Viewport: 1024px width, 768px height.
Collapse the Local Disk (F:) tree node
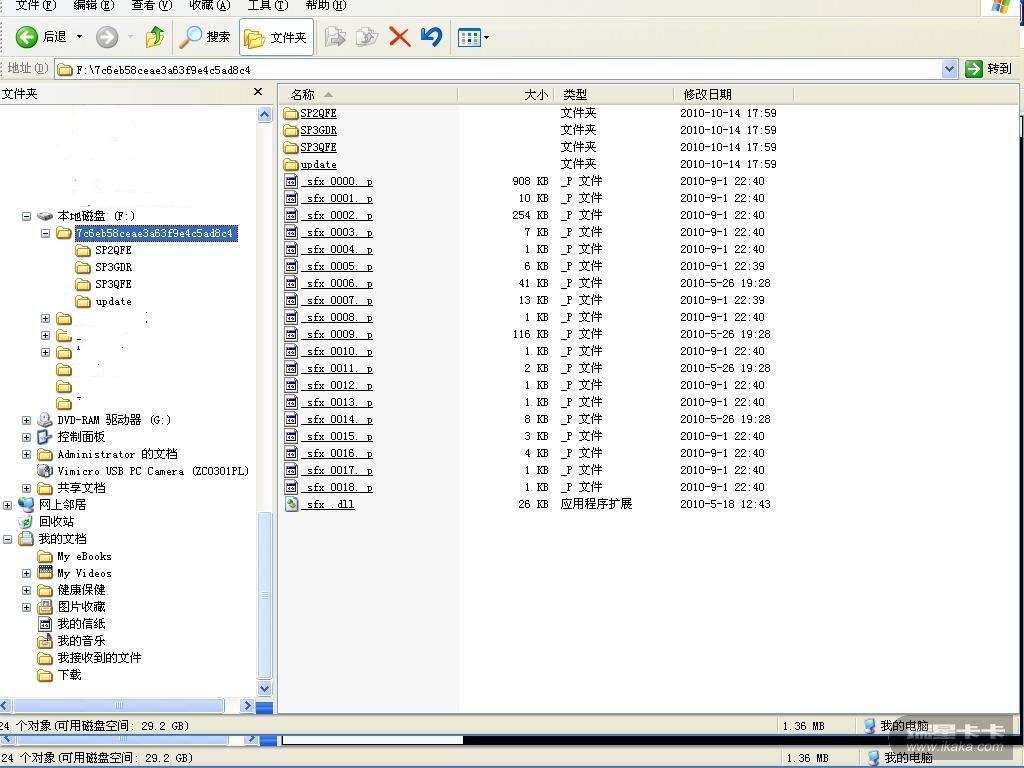[x=26, y=216]
